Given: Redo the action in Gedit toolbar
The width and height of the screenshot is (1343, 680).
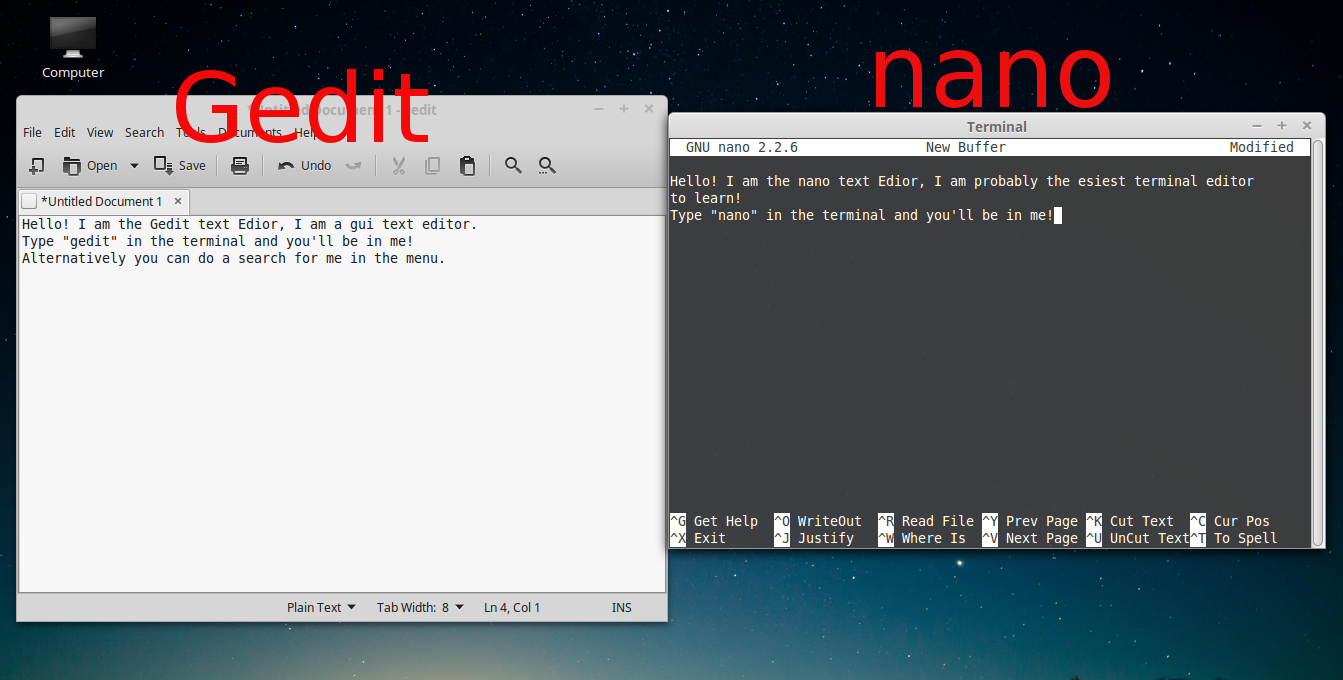Looking at the screenshot, I should pyautogui.click(x=353, y=165).
